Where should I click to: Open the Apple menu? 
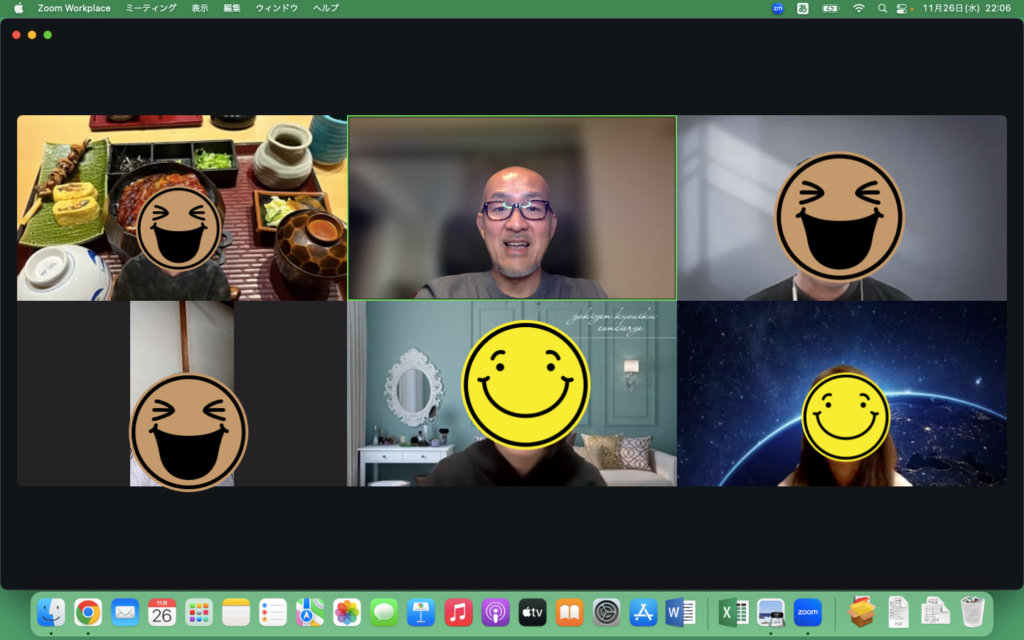[18, 8]
